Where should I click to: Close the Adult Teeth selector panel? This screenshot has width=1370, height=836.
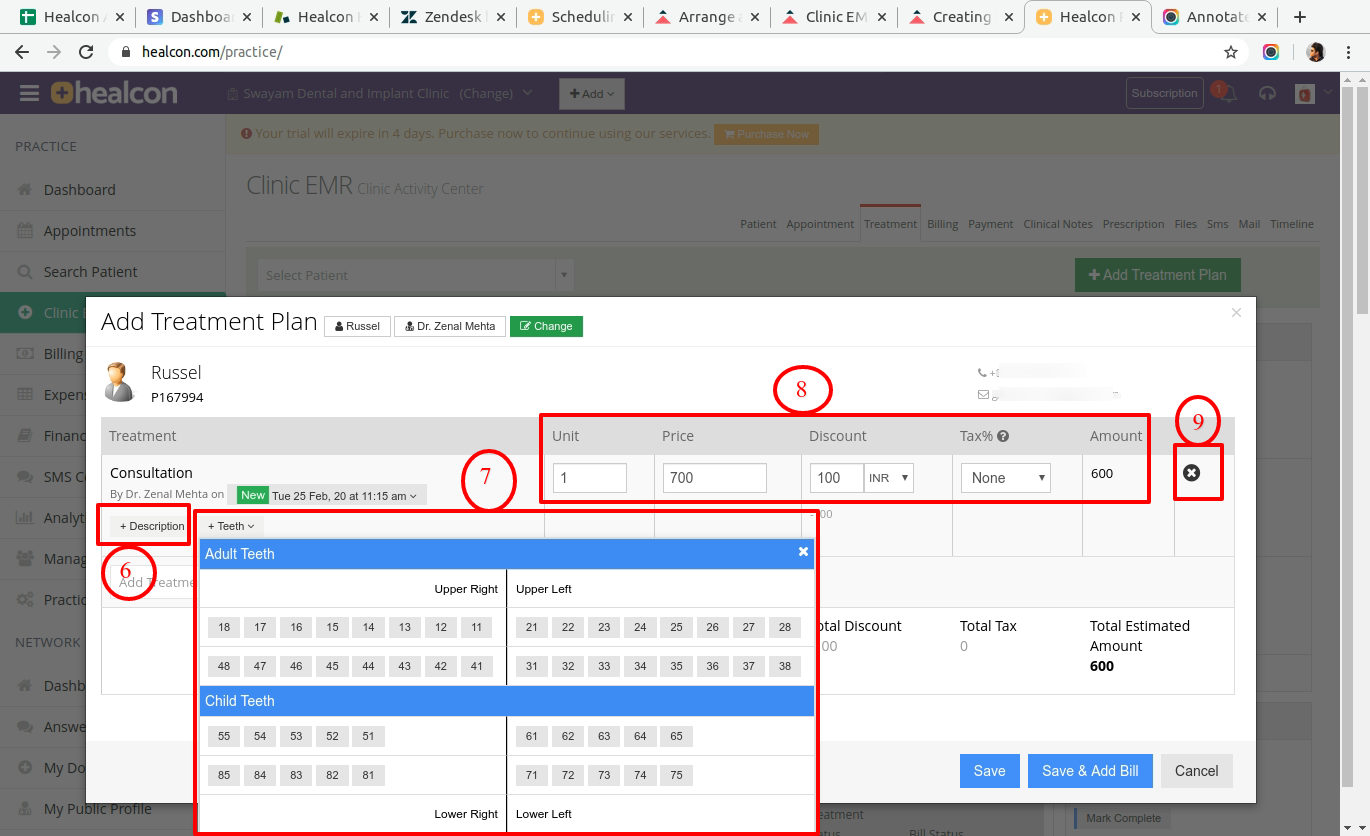pos(803,552)
